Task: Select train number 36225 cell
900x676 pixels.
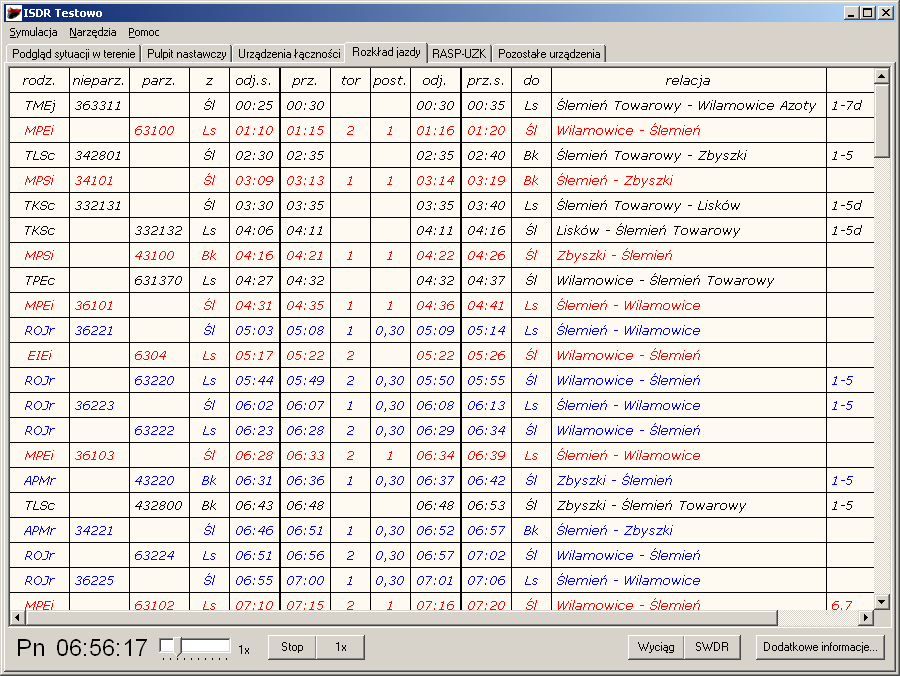Action: point(99,580)
